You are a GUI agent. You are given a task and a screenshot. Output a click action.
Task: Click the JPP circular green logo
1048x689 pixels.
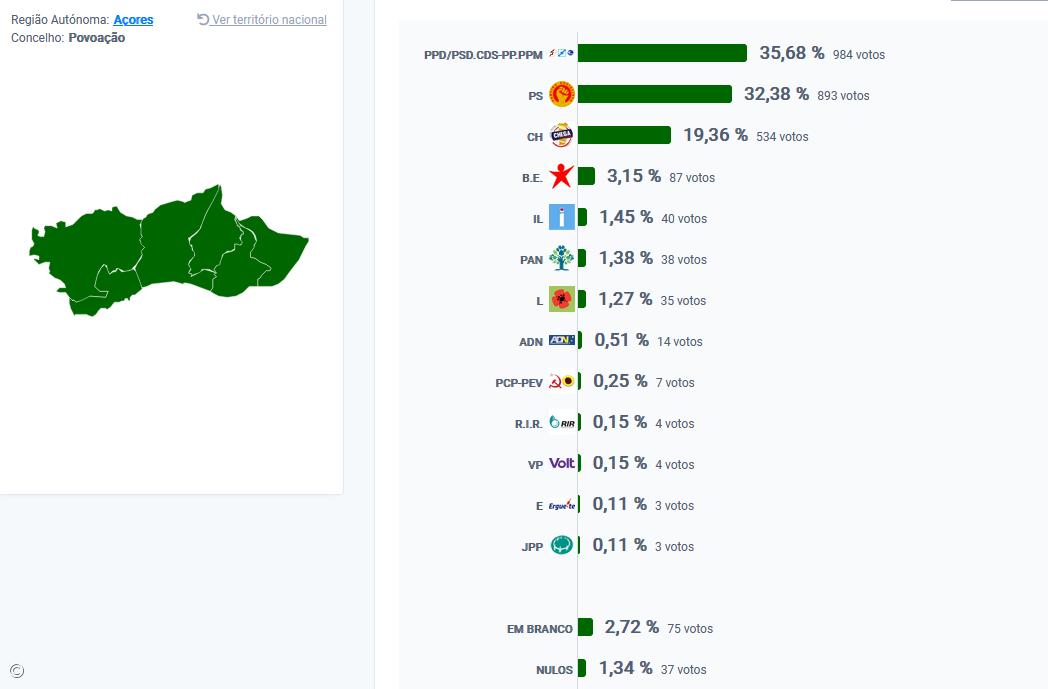pos(562,545)
